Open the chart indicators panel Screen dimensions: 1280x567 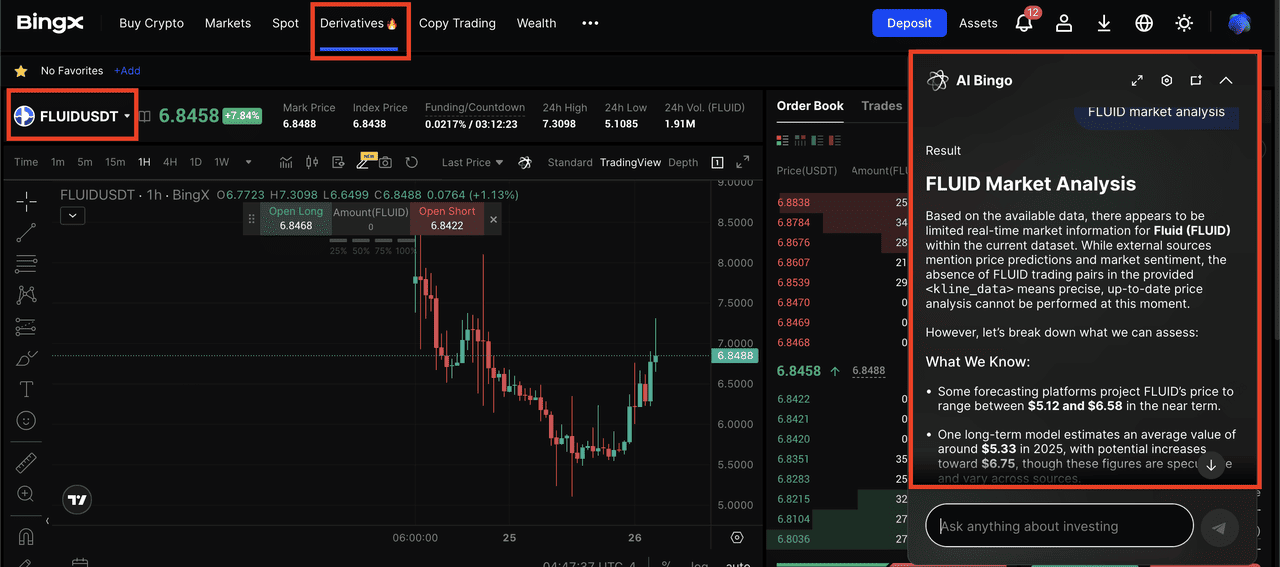(x=286, y=162)
